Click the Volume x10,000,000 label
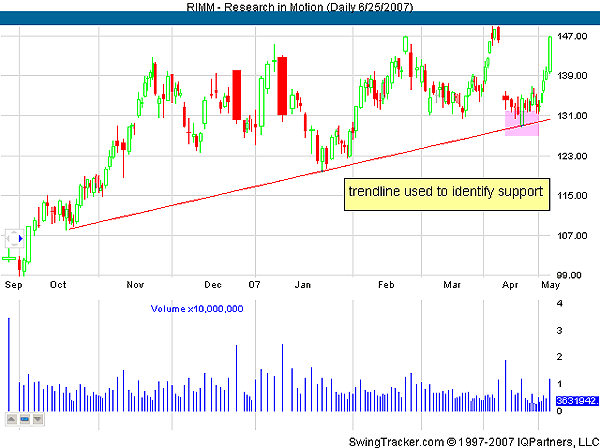The image size is (600, 448). click(x=197, y=309)
